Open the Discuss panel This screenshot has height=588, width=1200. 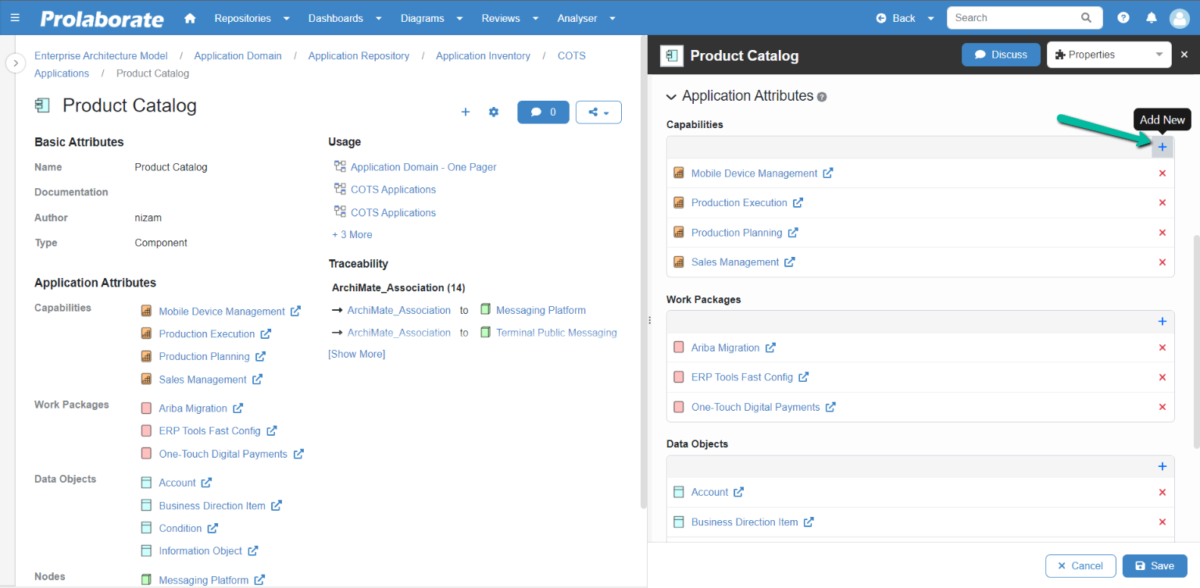pos(1000,54)
